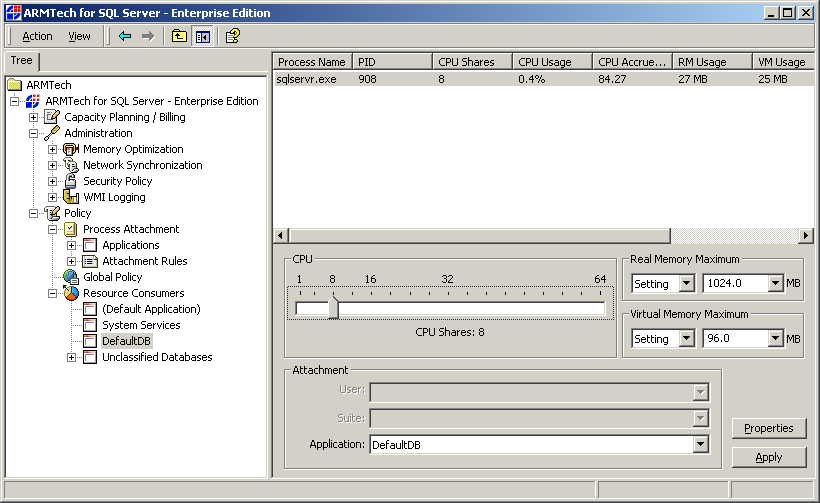
Task: Click the Forward arrow toolbar icon
Action: 148,36
